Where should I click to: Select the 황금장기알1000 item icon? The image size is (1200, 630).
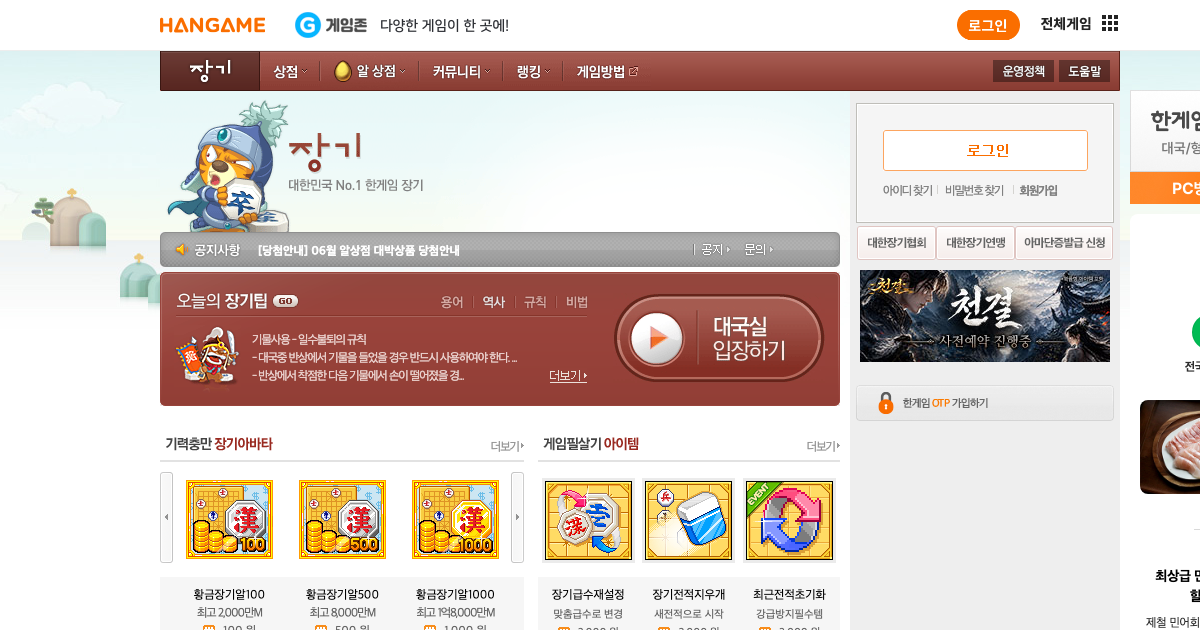[455, 519]
